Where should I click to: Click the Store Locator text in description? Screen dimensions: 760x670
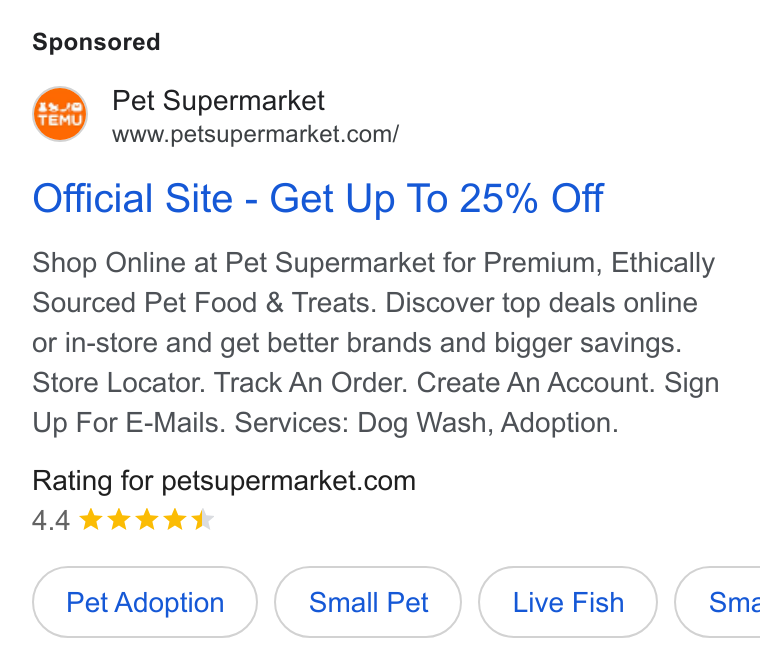coord(119,383)
